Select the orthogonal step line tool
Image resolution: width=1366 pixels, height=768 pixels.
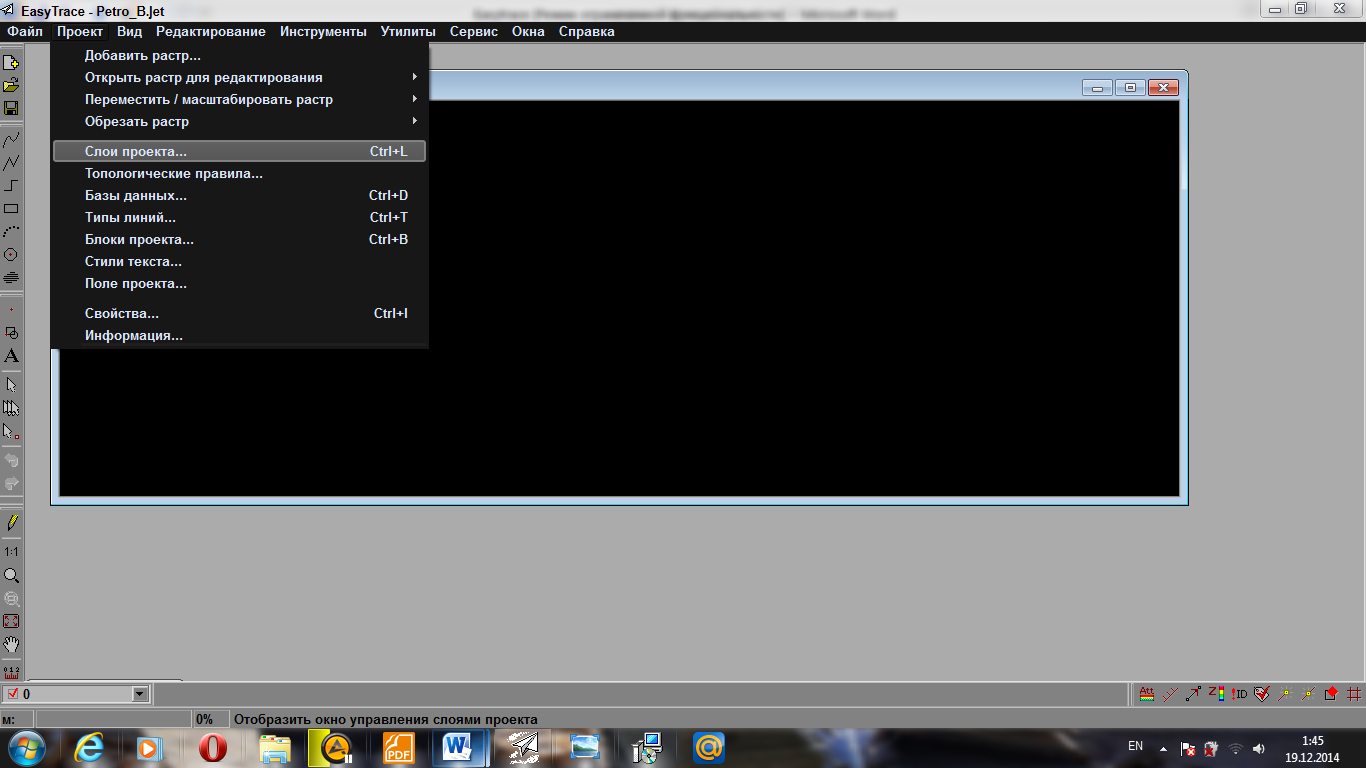[11, 186]
